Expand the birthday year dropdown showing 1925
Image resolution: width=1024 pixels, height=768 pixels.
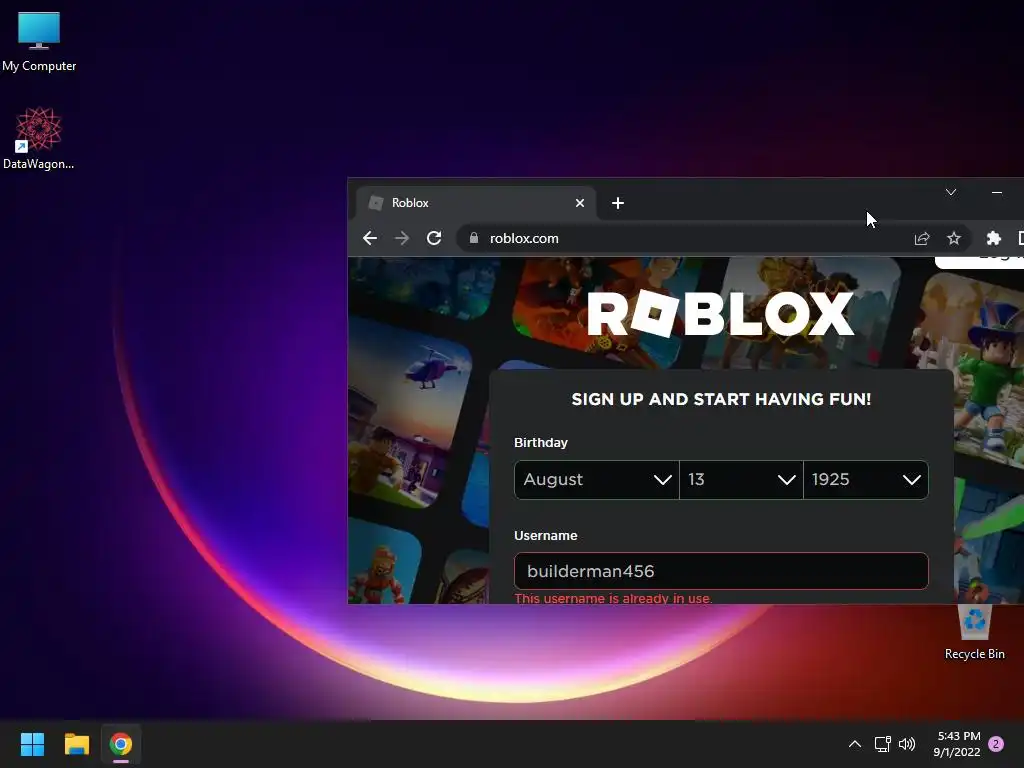(866, 480)
